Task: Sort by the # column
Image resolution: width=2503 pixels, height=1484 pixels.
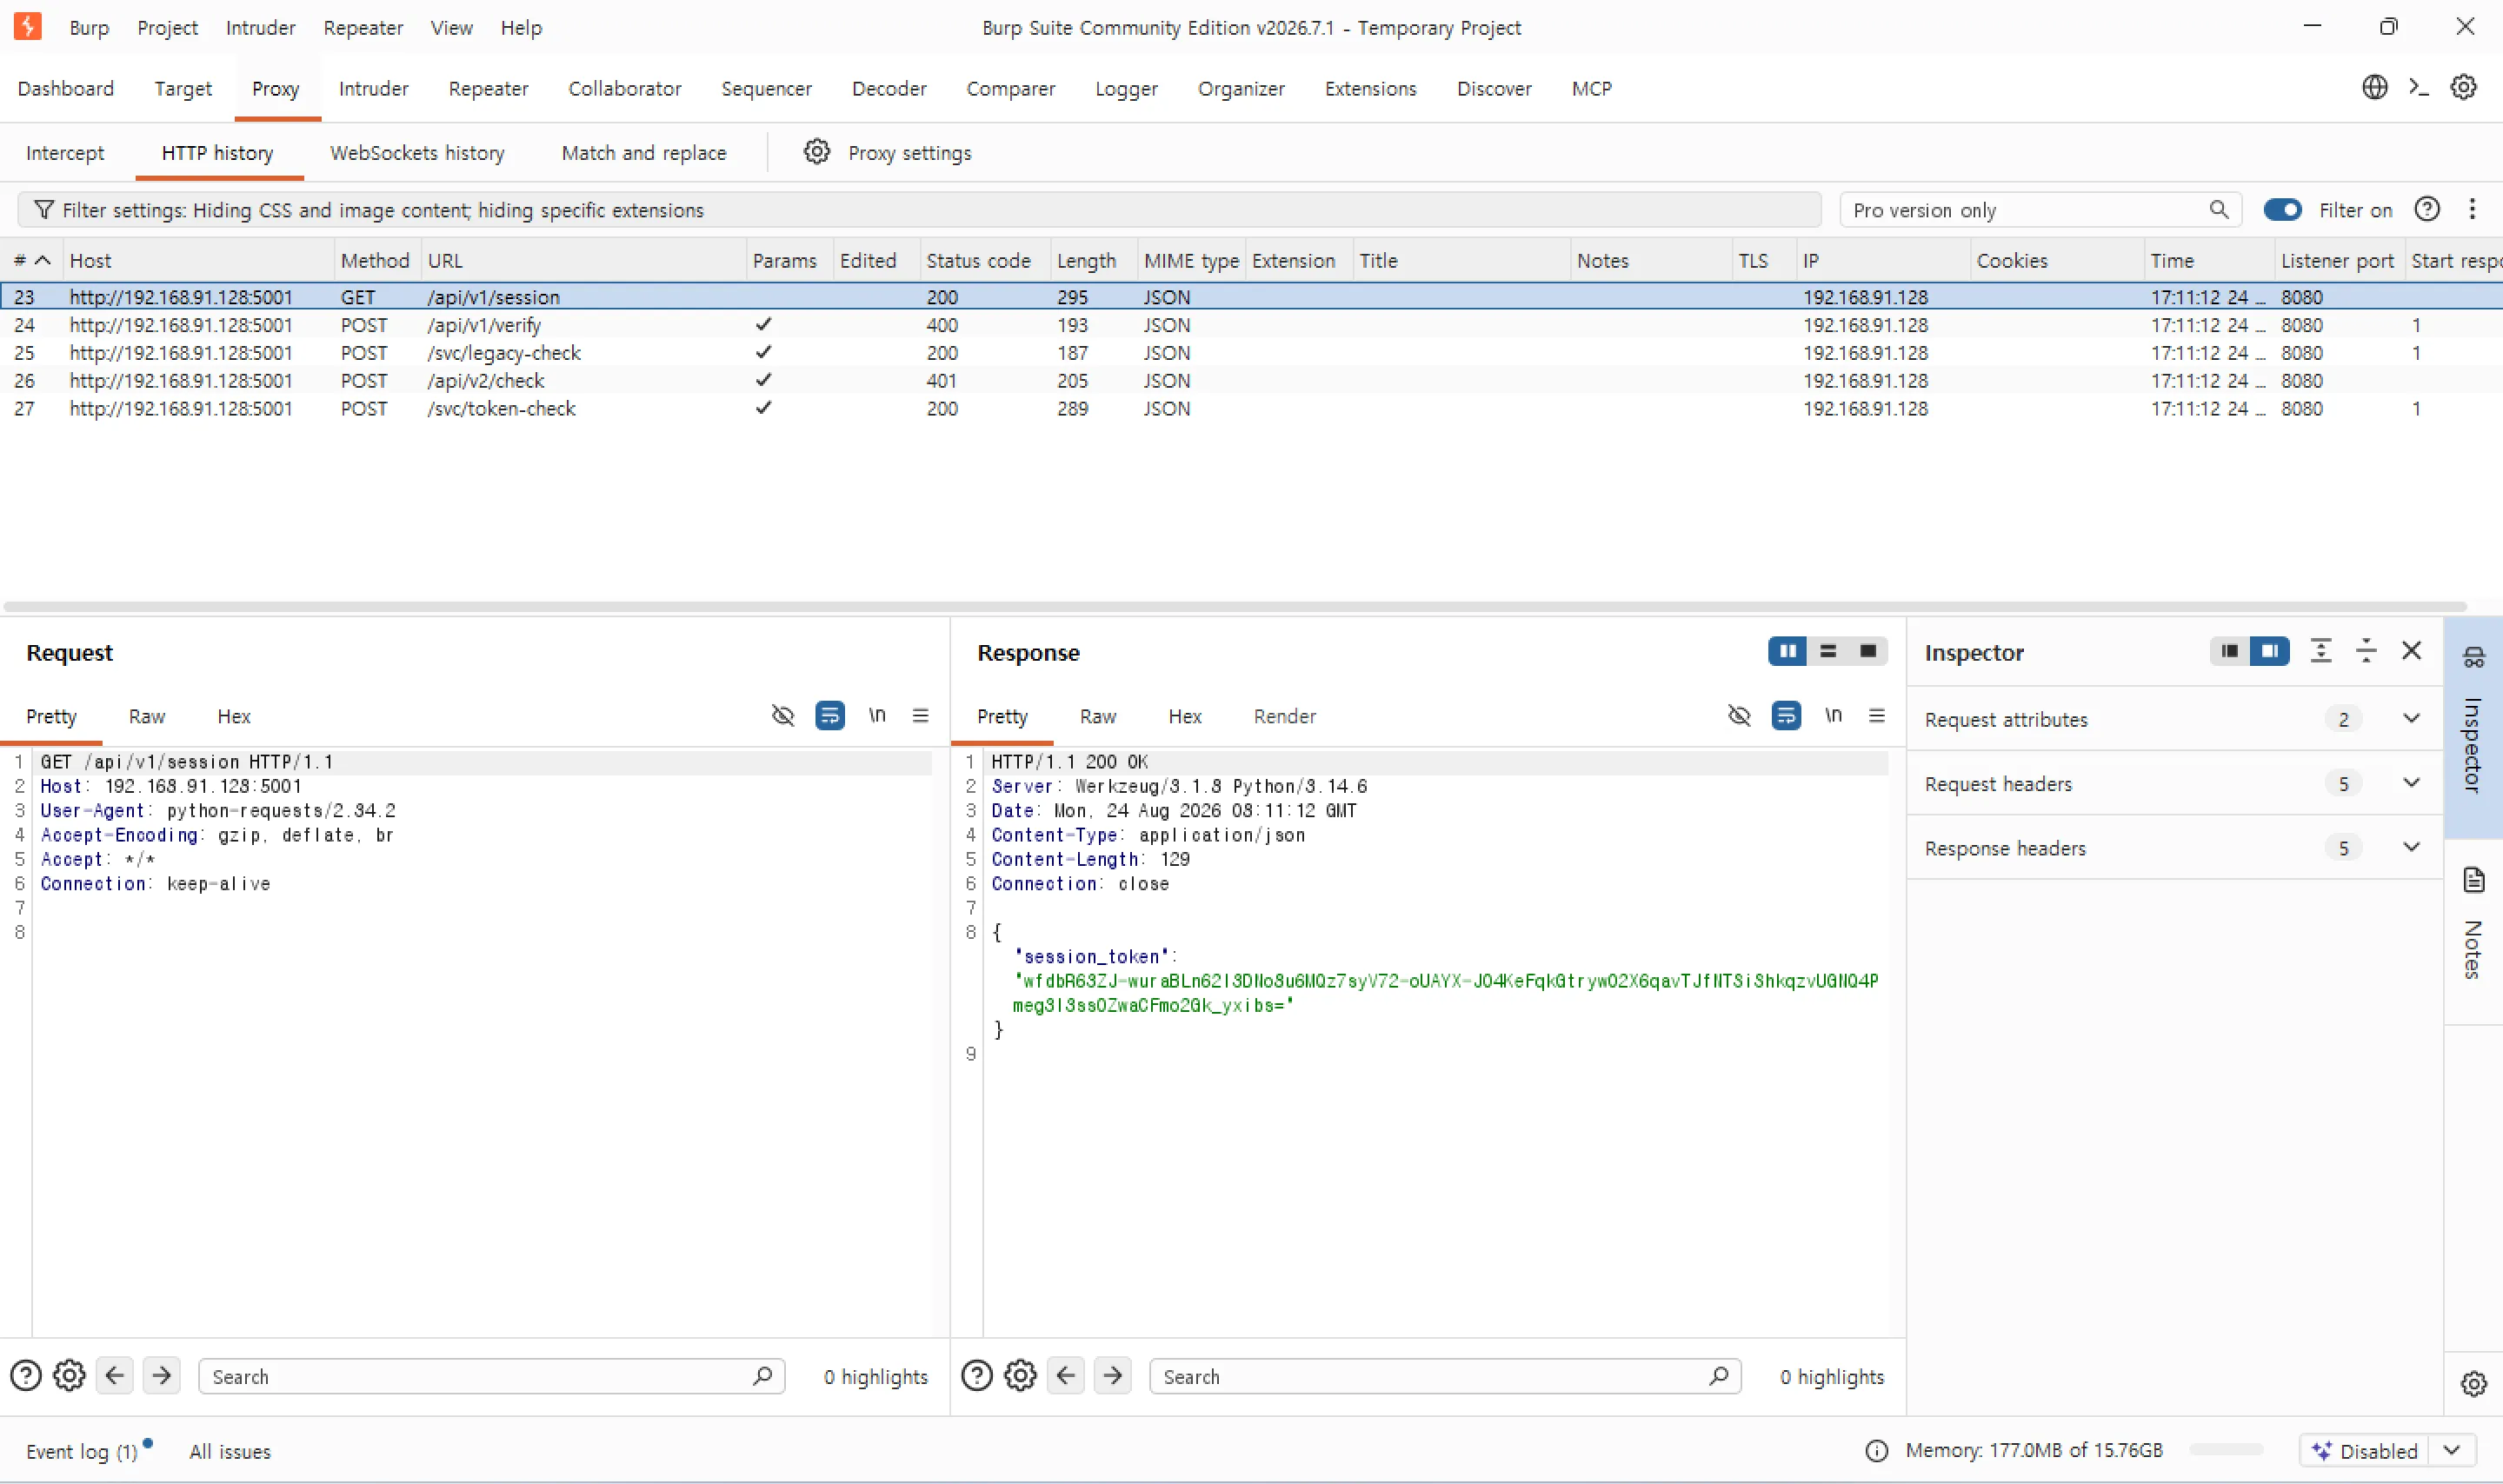Action: click(31, 260)
